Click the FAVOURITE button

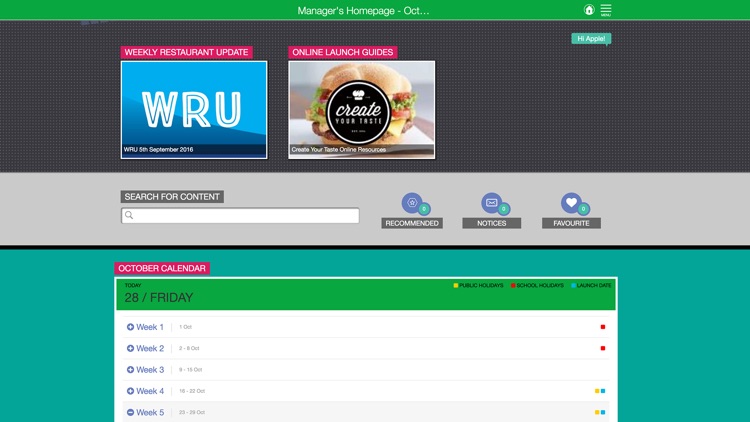pyautogui.click(x=571, y=223)
